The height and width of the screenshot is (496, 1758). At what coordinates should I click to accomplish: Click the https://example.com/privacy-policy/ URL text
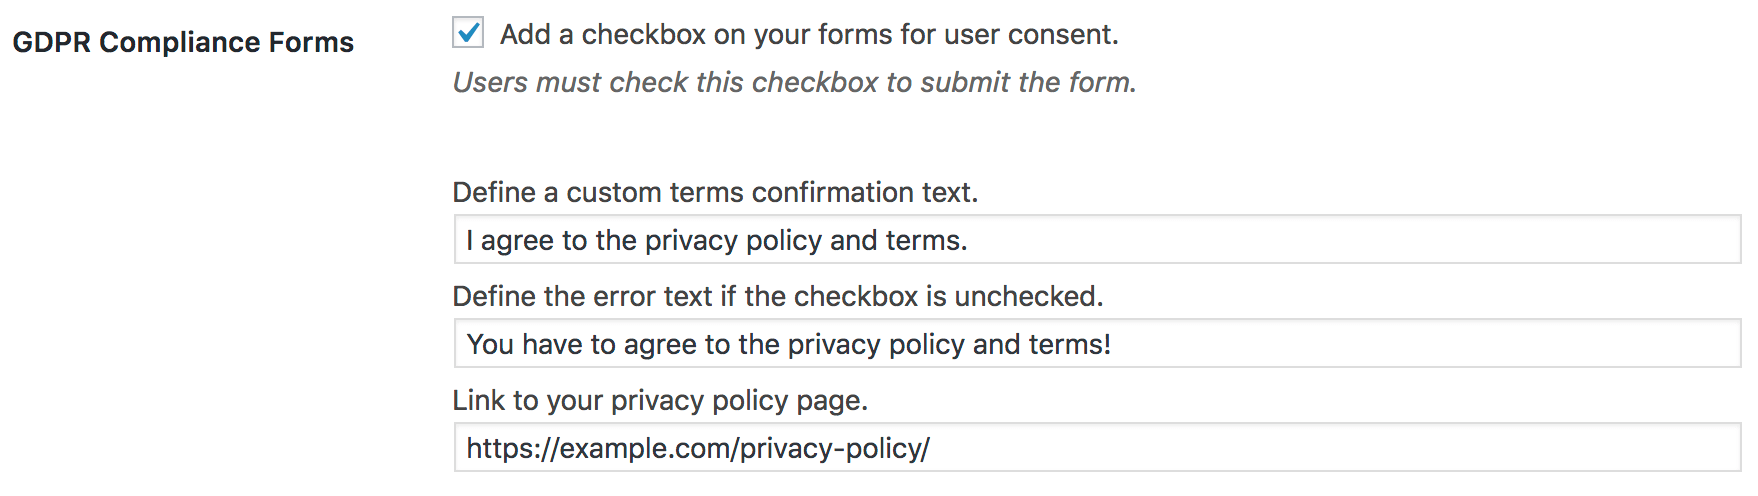698,449
